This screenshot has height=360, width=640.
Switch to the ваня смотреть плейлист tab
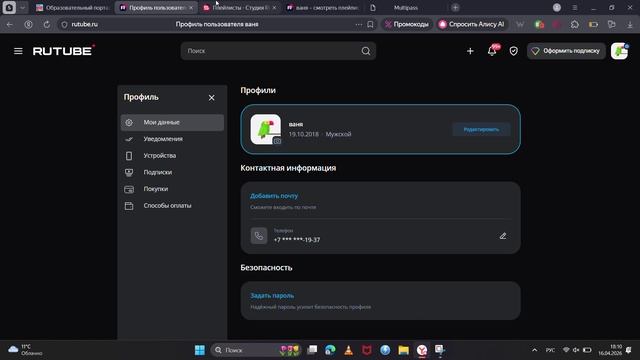[322, 7]
